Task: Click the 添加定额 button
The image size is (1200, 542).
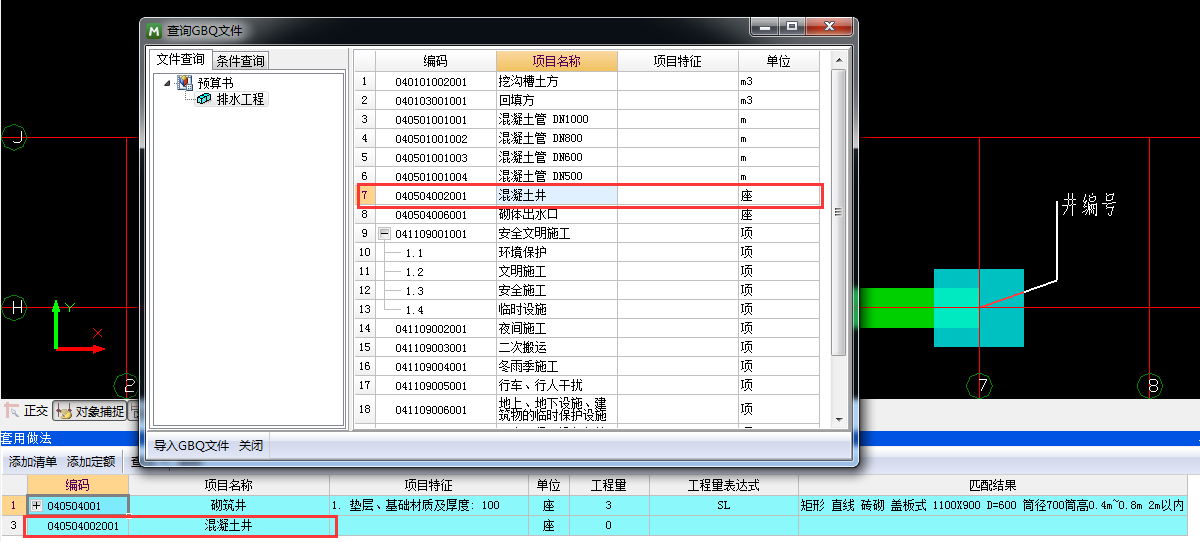Action: pyautogui.click(x=91, y=462)
